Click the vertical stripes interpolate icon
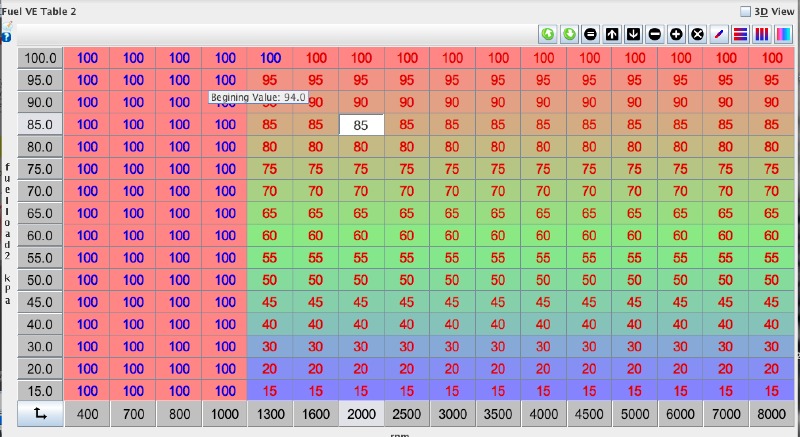 point(762,34)
